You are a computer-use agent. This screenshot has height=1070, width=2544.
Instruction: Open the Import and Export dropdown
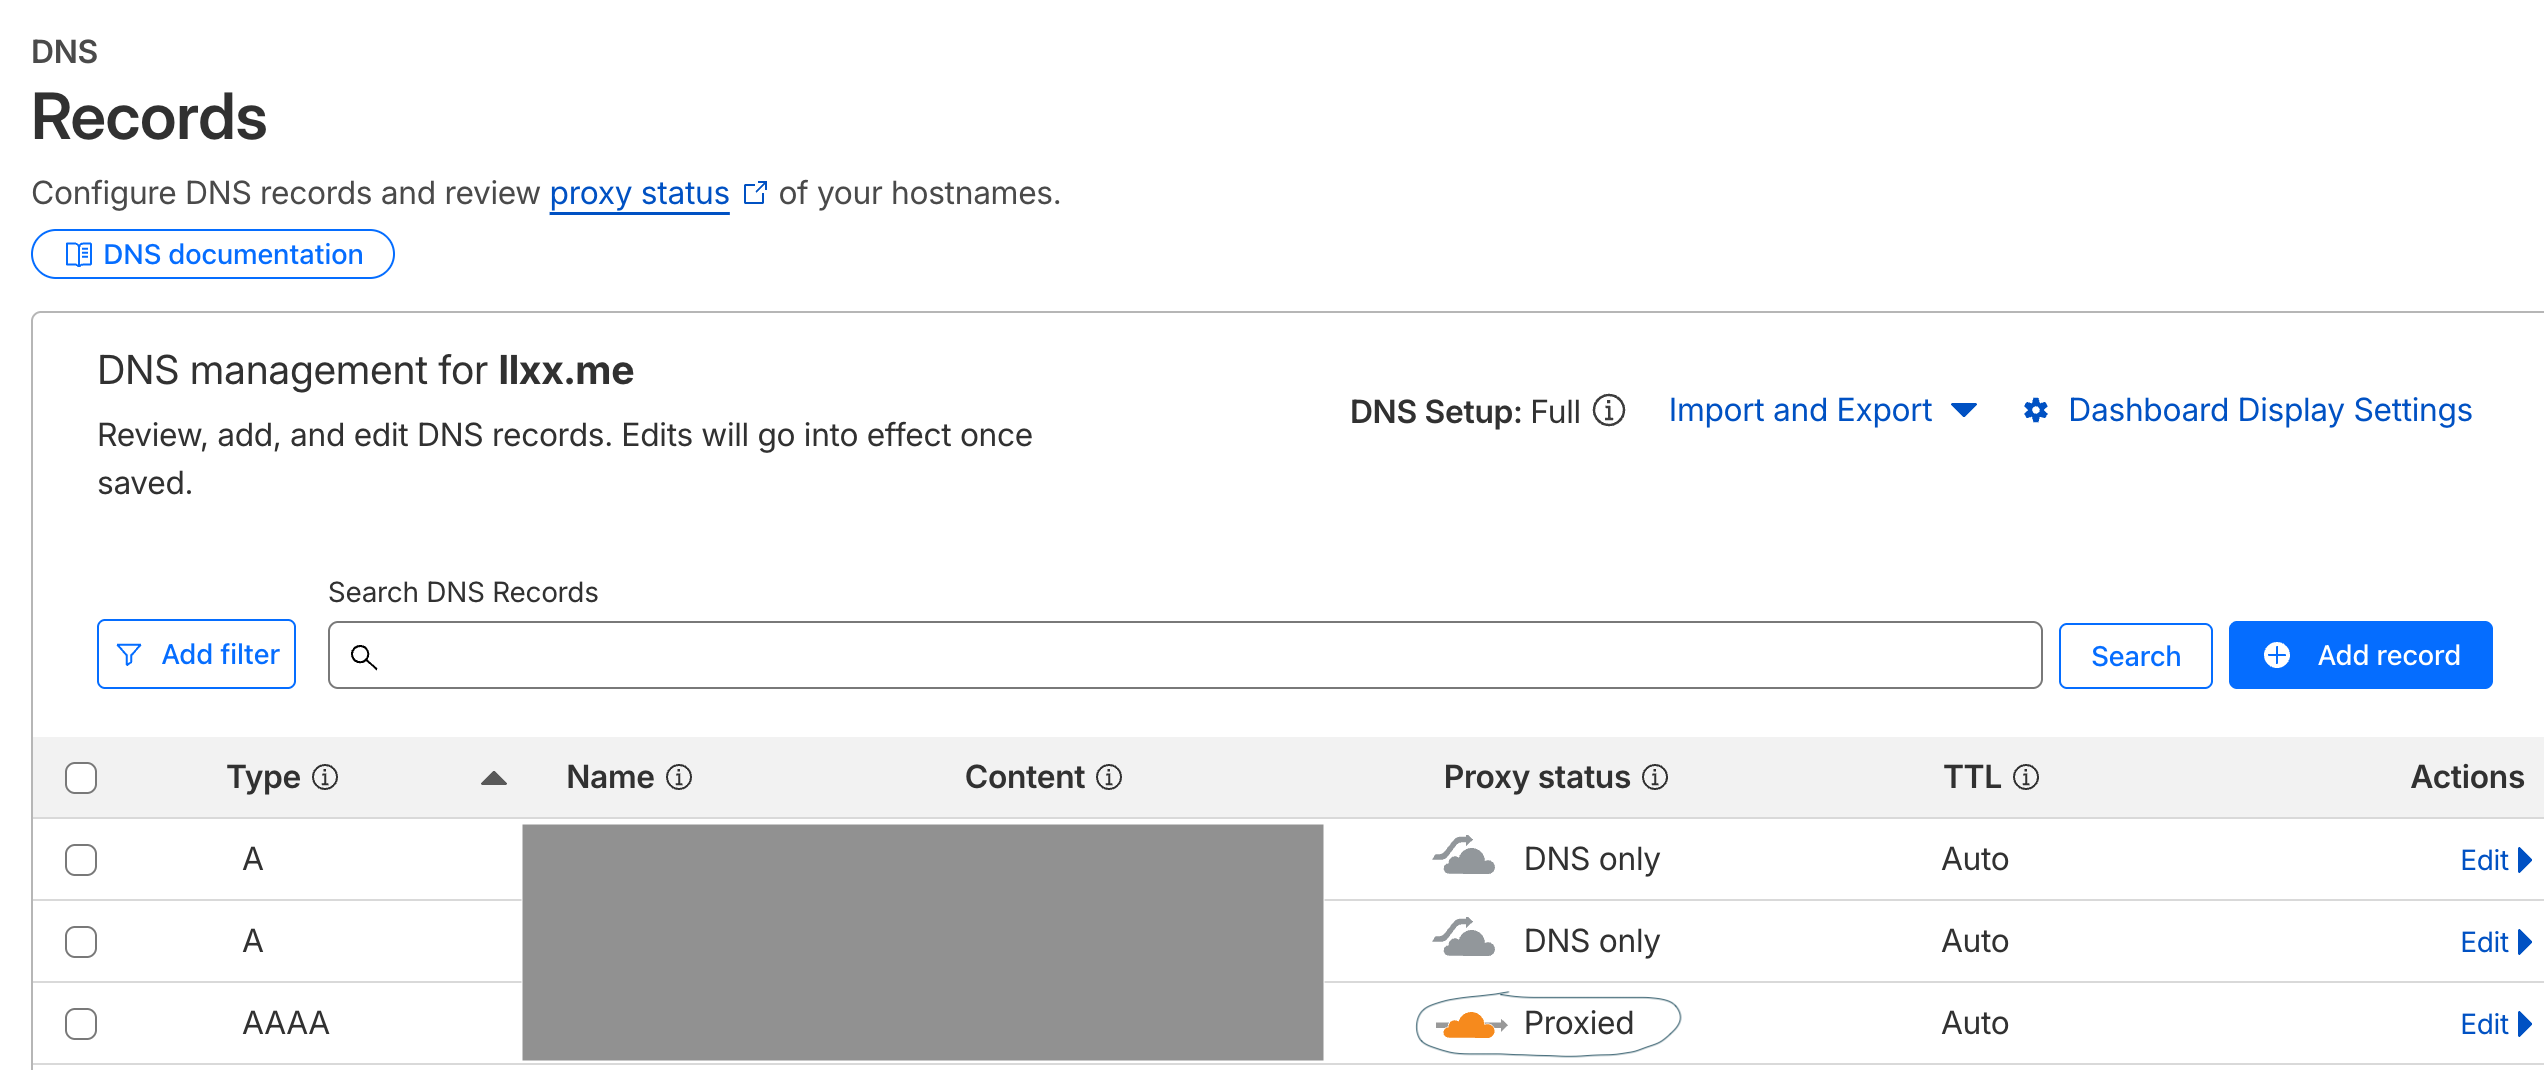pyautogui.click(x=1821, y=410)
